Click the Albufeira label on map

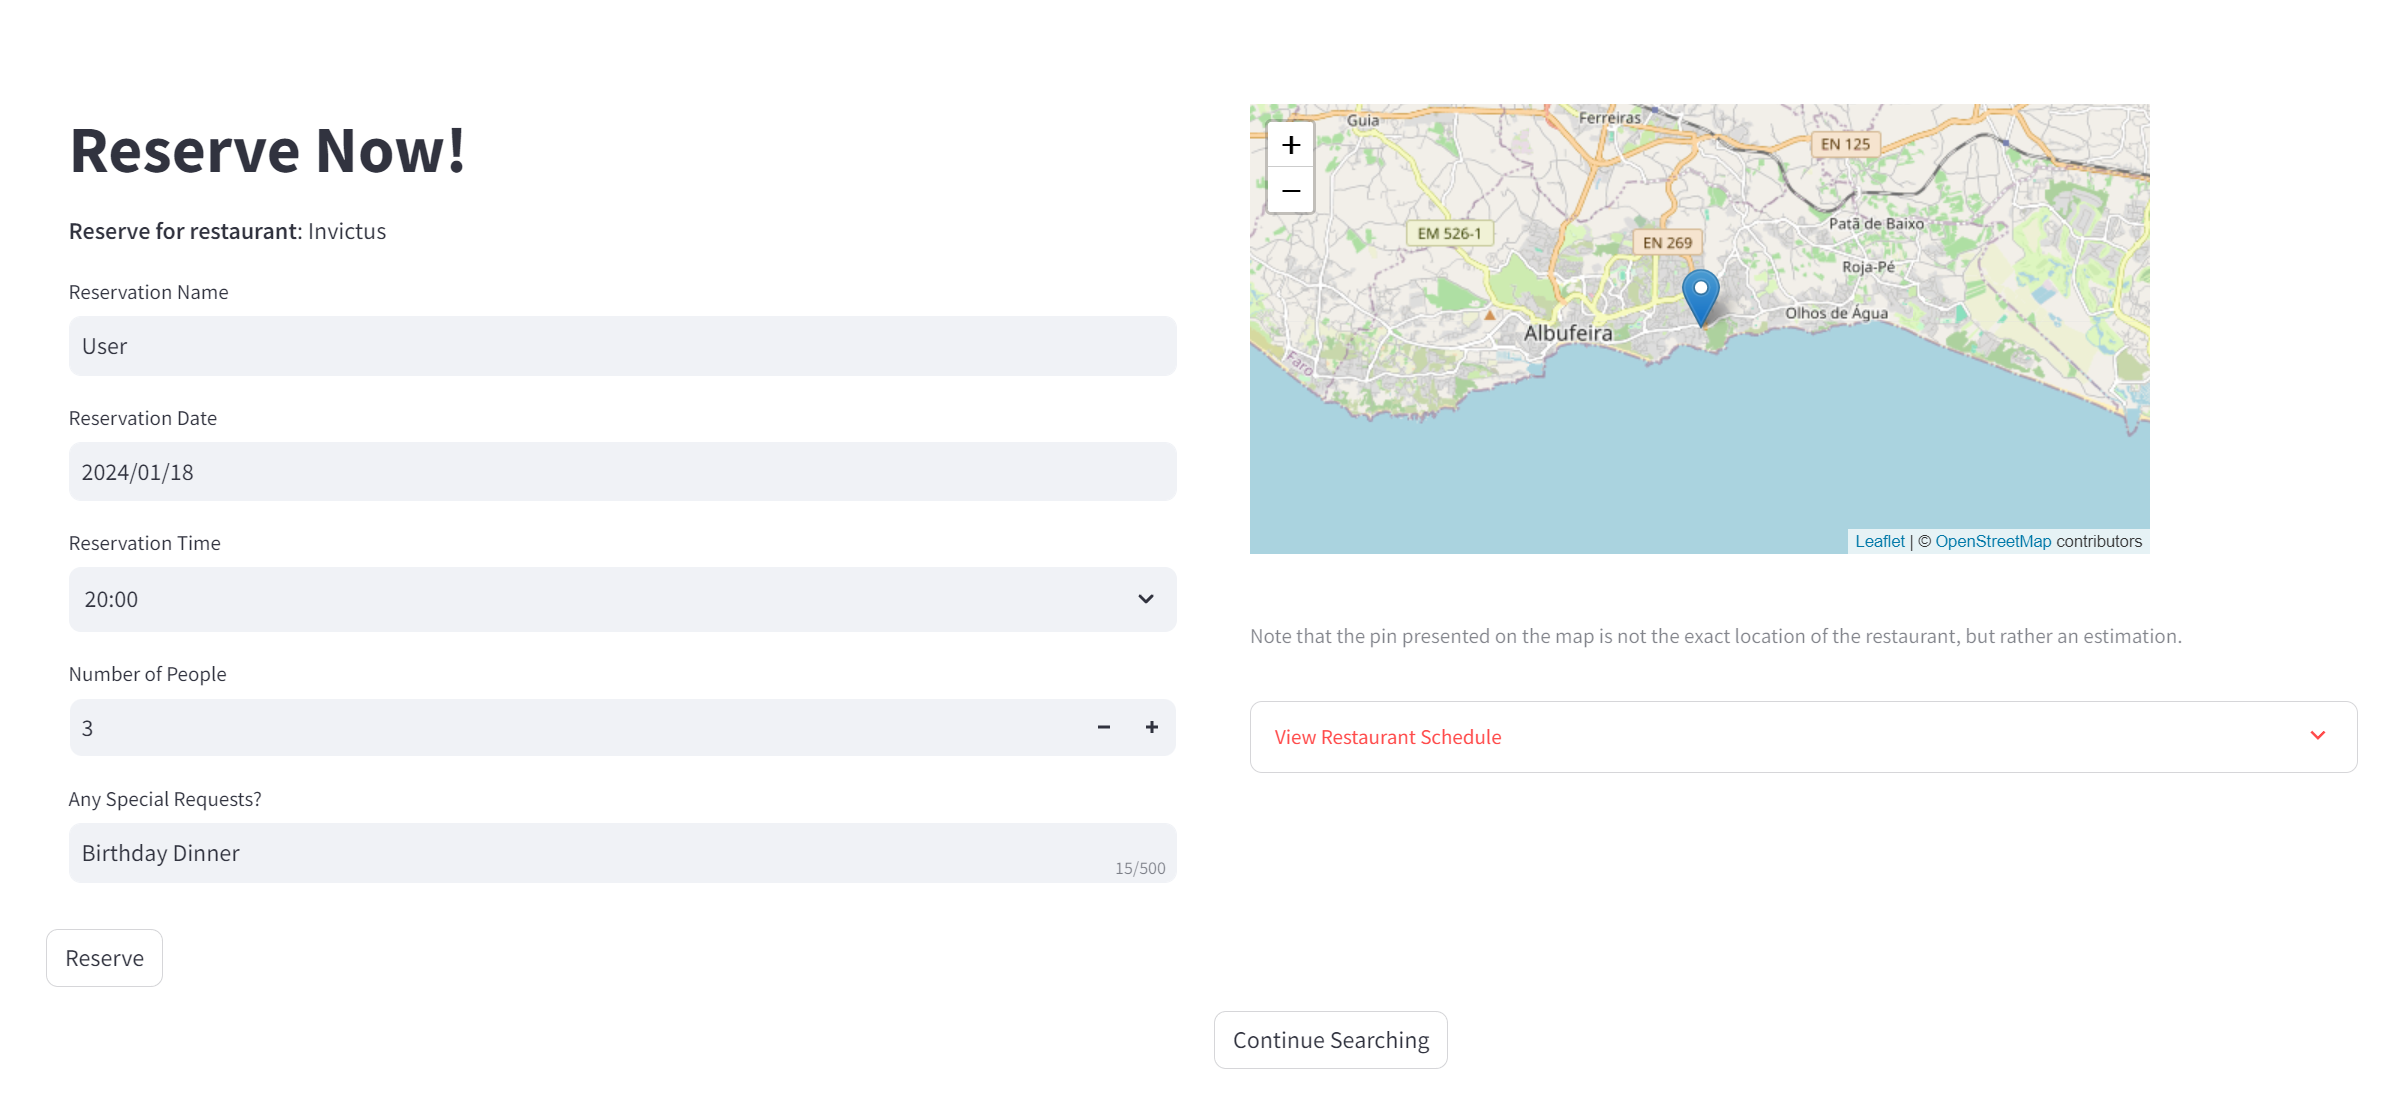point(1567,334)
